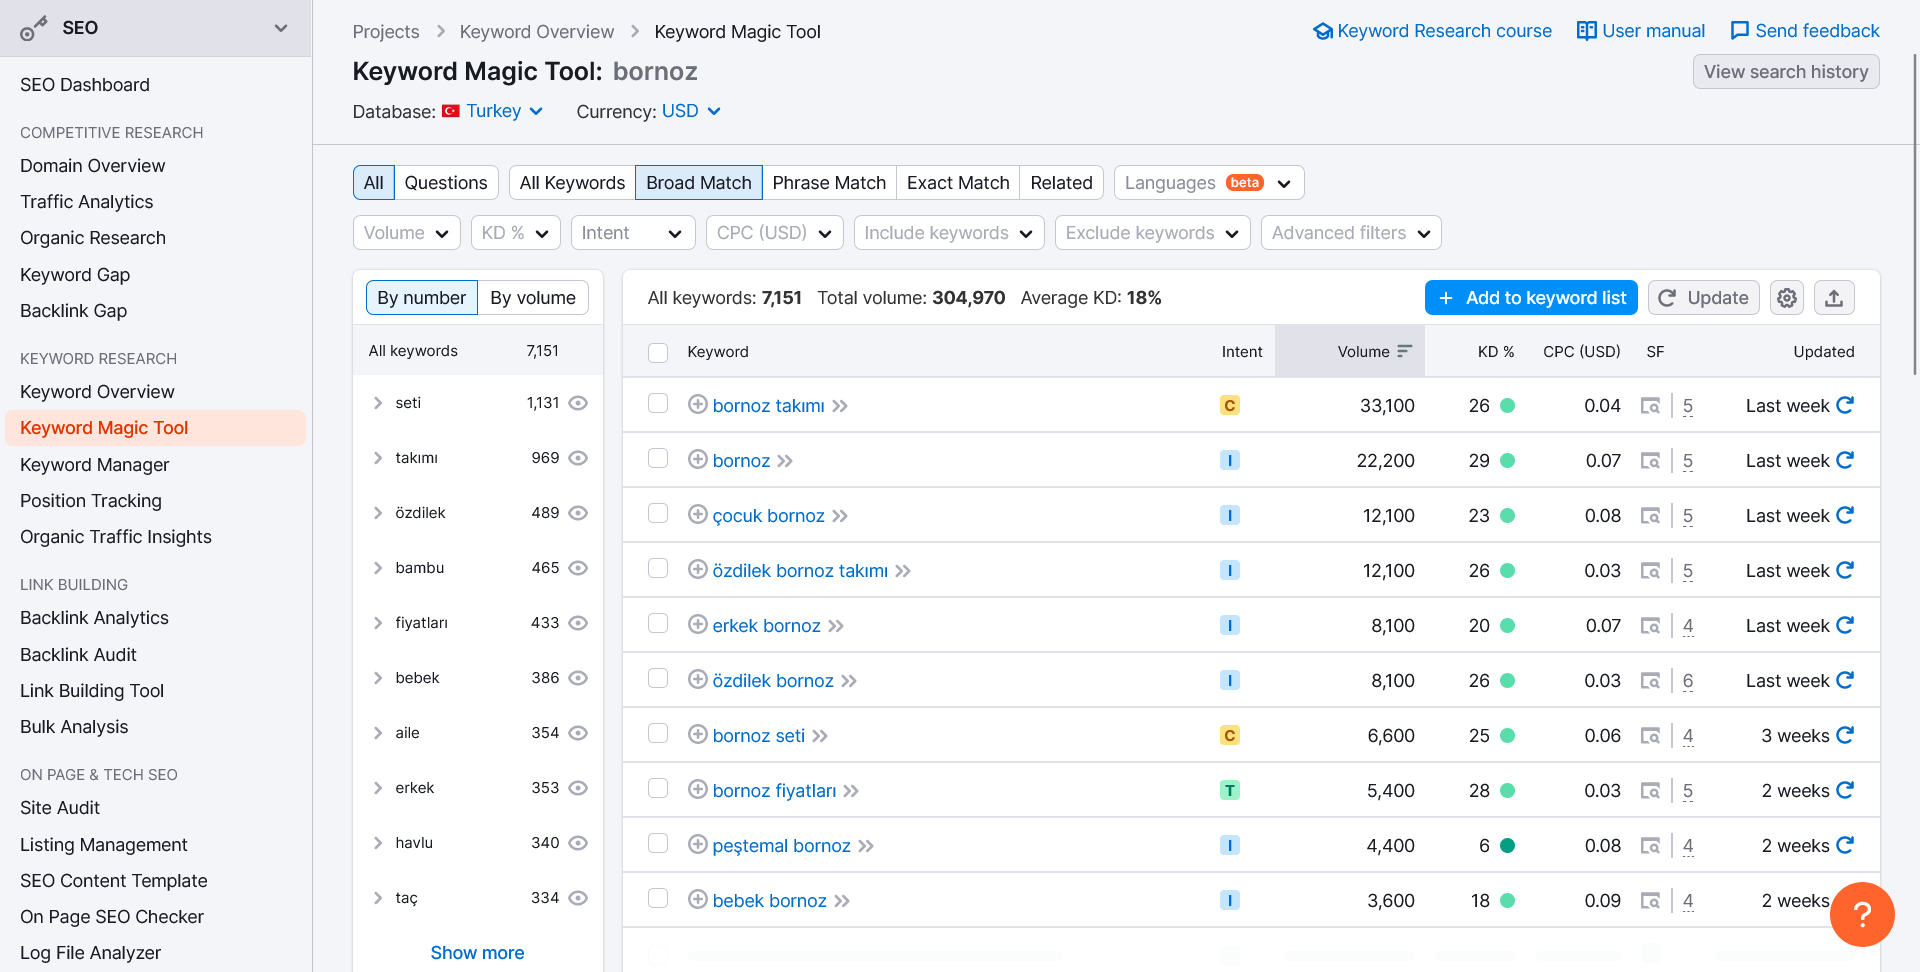Viewport: 1920px width, 972px height.
Task: Add 'bornoz fiyatları' via plus icon
Action: (698, 790)
